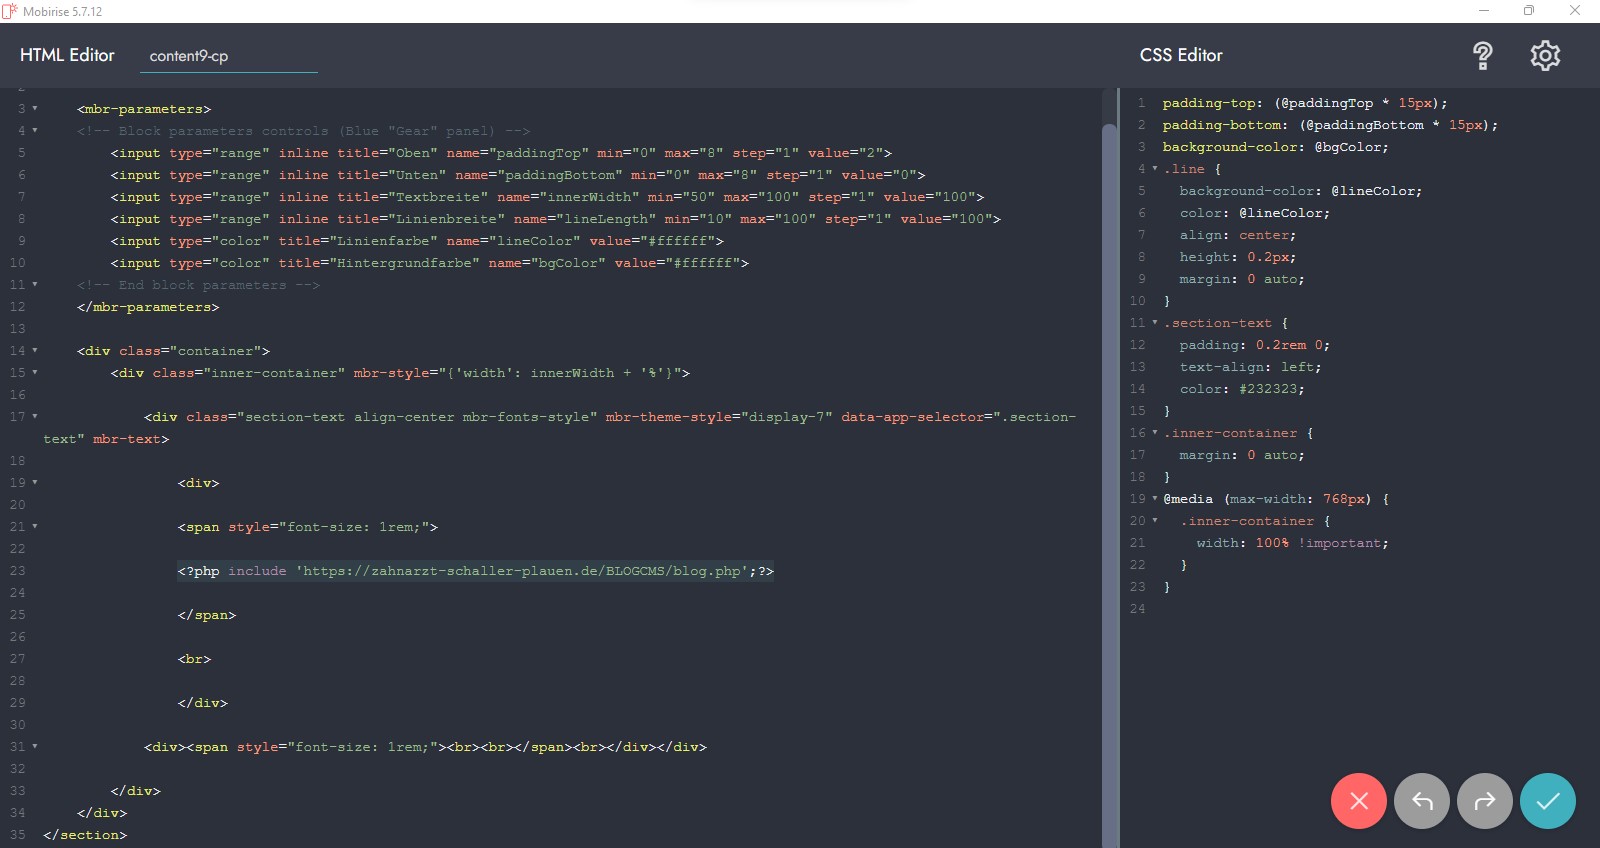This screenshot has height=848, width=1600.
Task: Click the padding-top line in CSS editor
Action: [x=1303, y=103]
